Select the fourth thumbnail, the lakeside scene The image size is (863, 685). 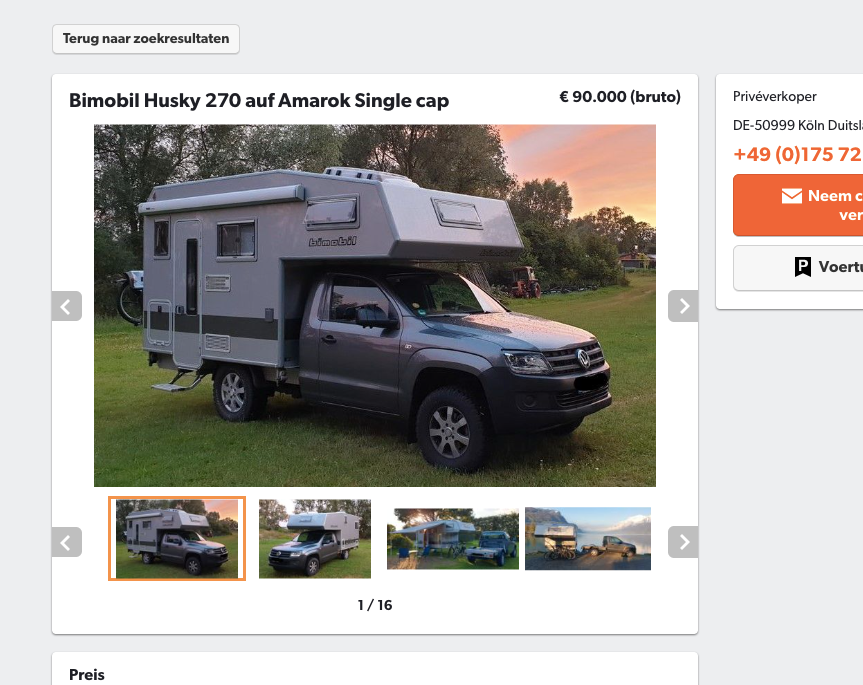[588, 539]
